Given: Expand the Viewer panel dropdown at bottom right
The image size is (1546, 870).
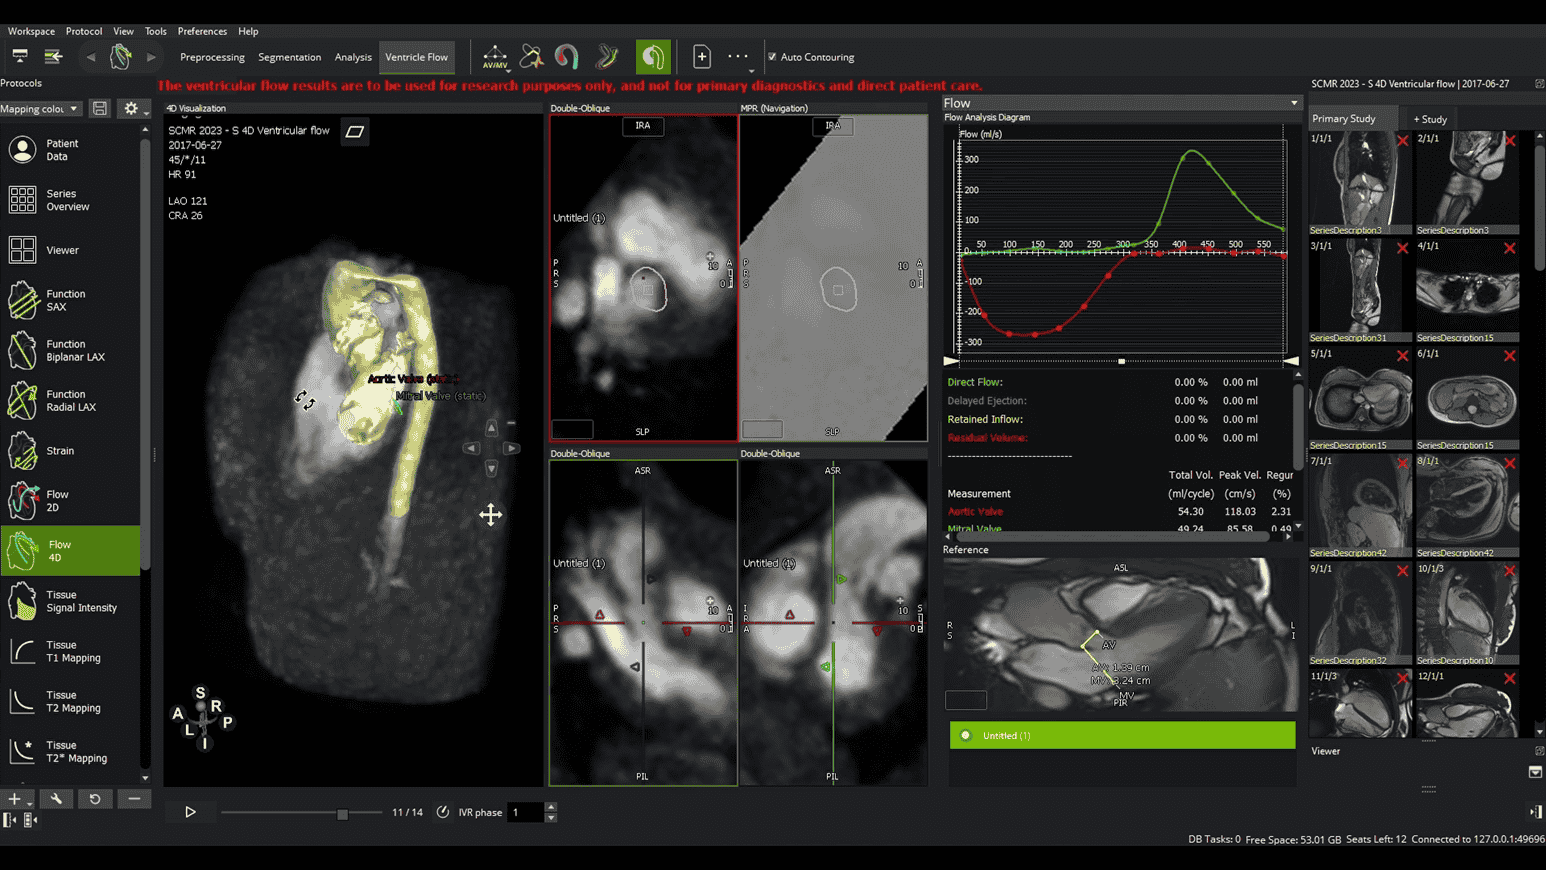Looking at the screenshot, I should pos(1535,772).
